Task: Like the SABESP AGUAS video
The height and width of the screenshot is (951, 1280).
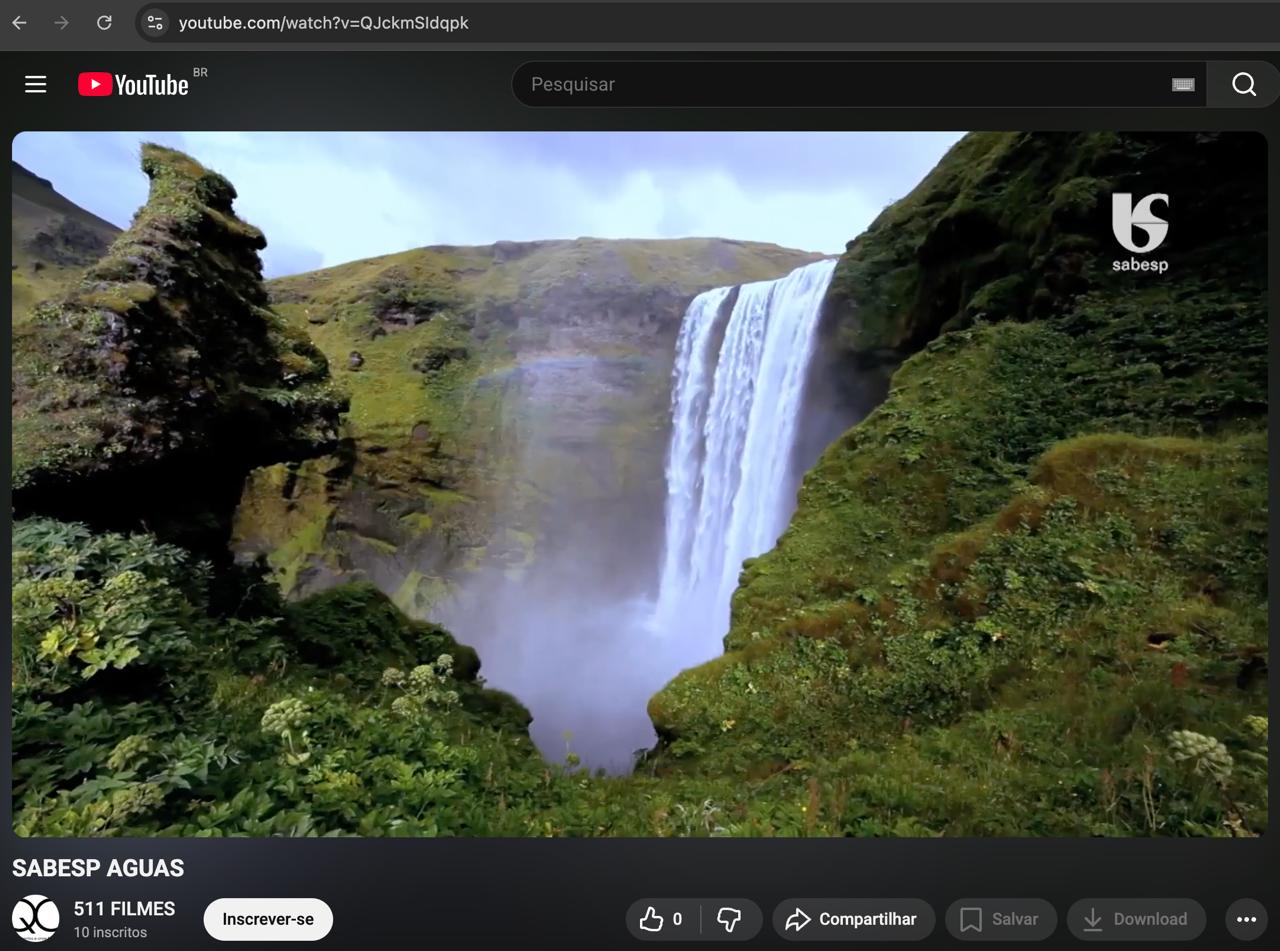Action: [x=662, y=919]
